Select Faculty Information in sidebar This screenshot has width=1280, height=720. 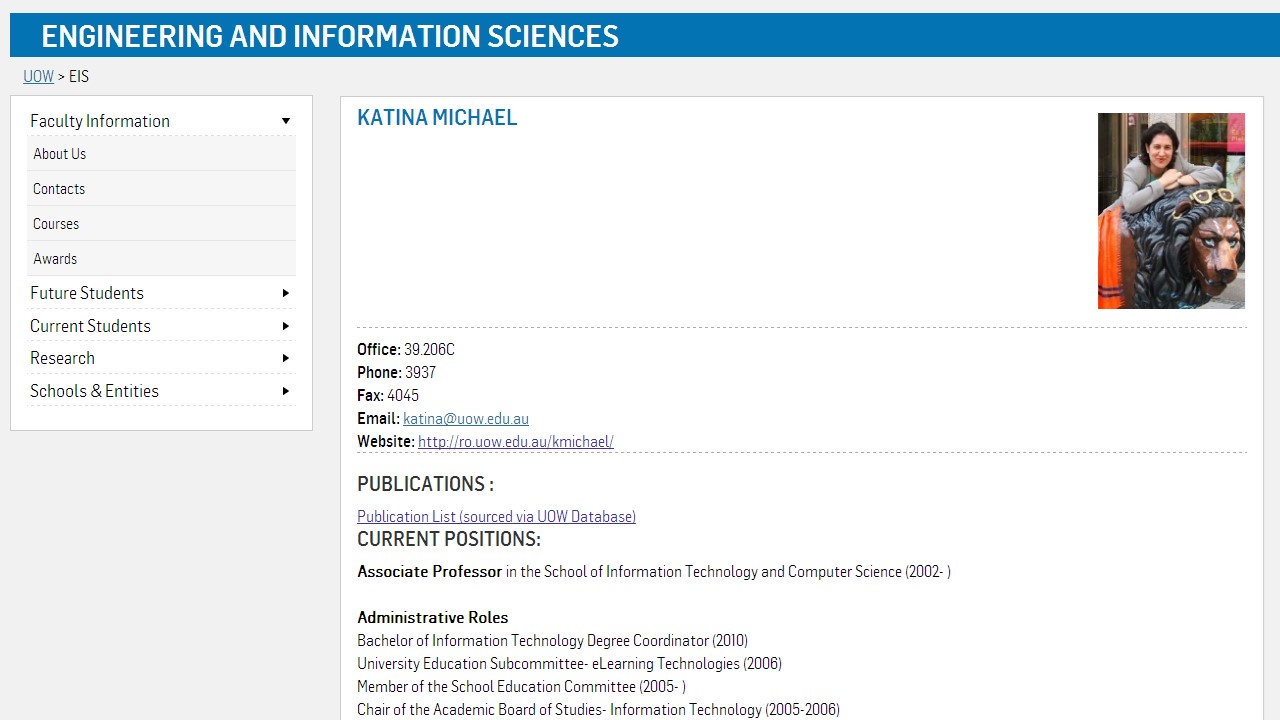pos(100,121)
